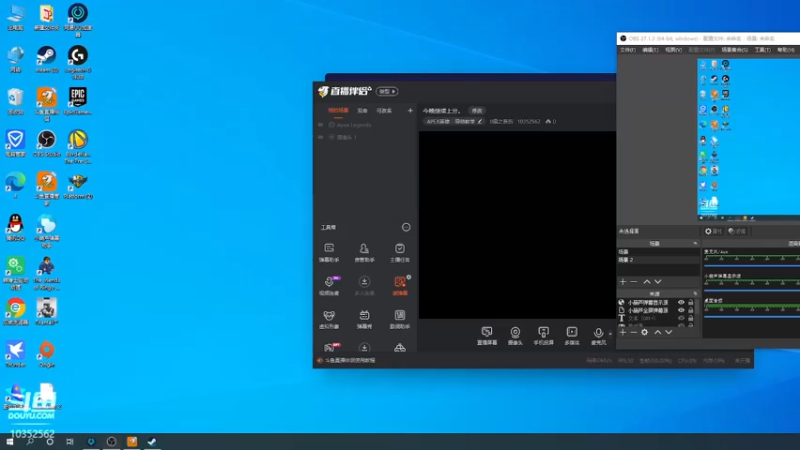The height and width of the screenshot is (450, 800).
Task: Toggle eye for first OBS source row
Action: (x=681, y=303)
